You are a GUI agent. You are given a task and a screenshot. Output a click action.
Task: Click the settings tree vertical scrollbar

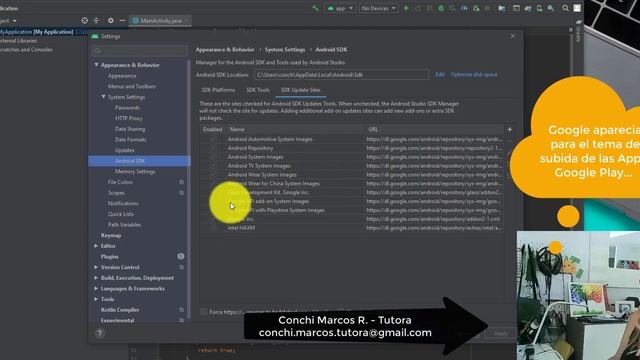click(x=189, y=188)
